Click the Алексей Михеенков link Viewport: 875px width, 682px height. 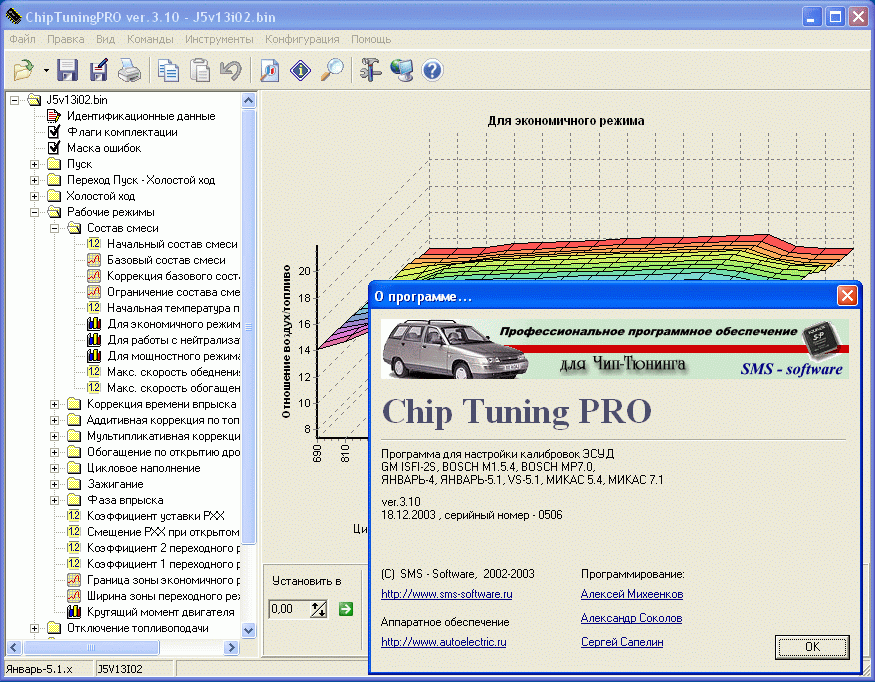[x=632, y=594]
